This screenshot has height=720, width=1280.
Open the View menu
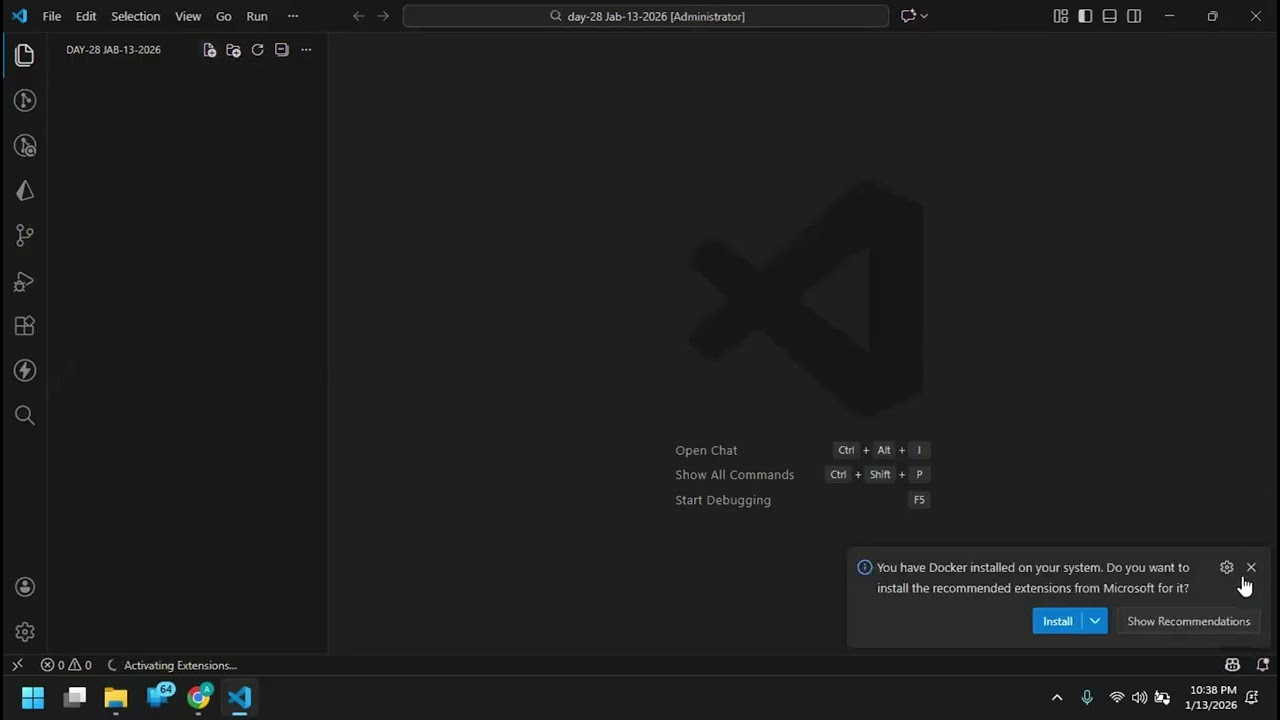[188, 16]
